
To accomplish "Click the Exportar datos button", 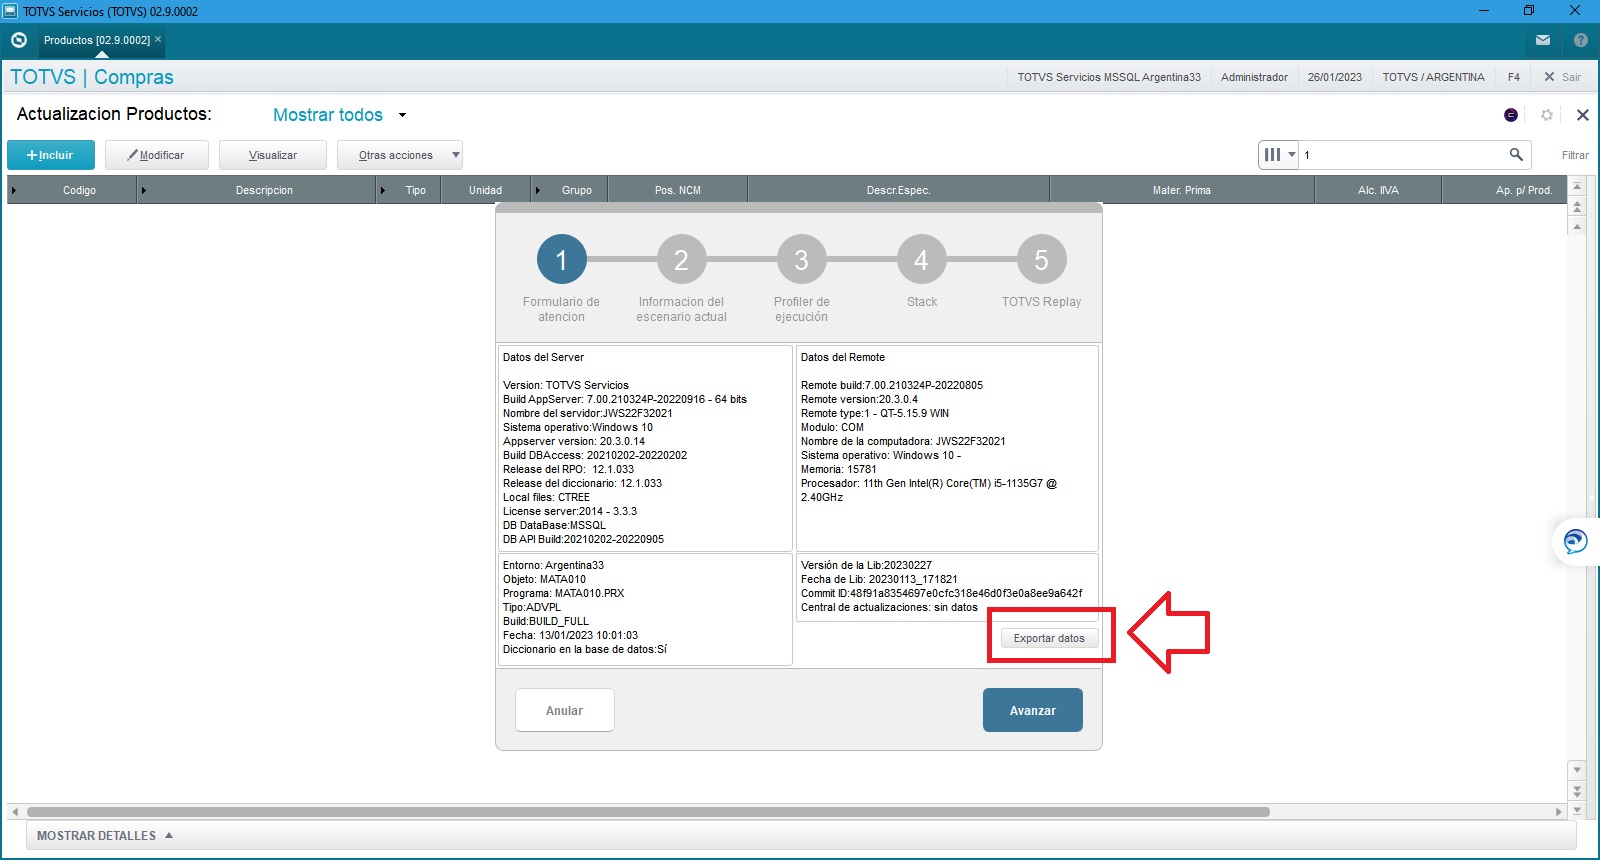I will click(x=1049, y=638).
